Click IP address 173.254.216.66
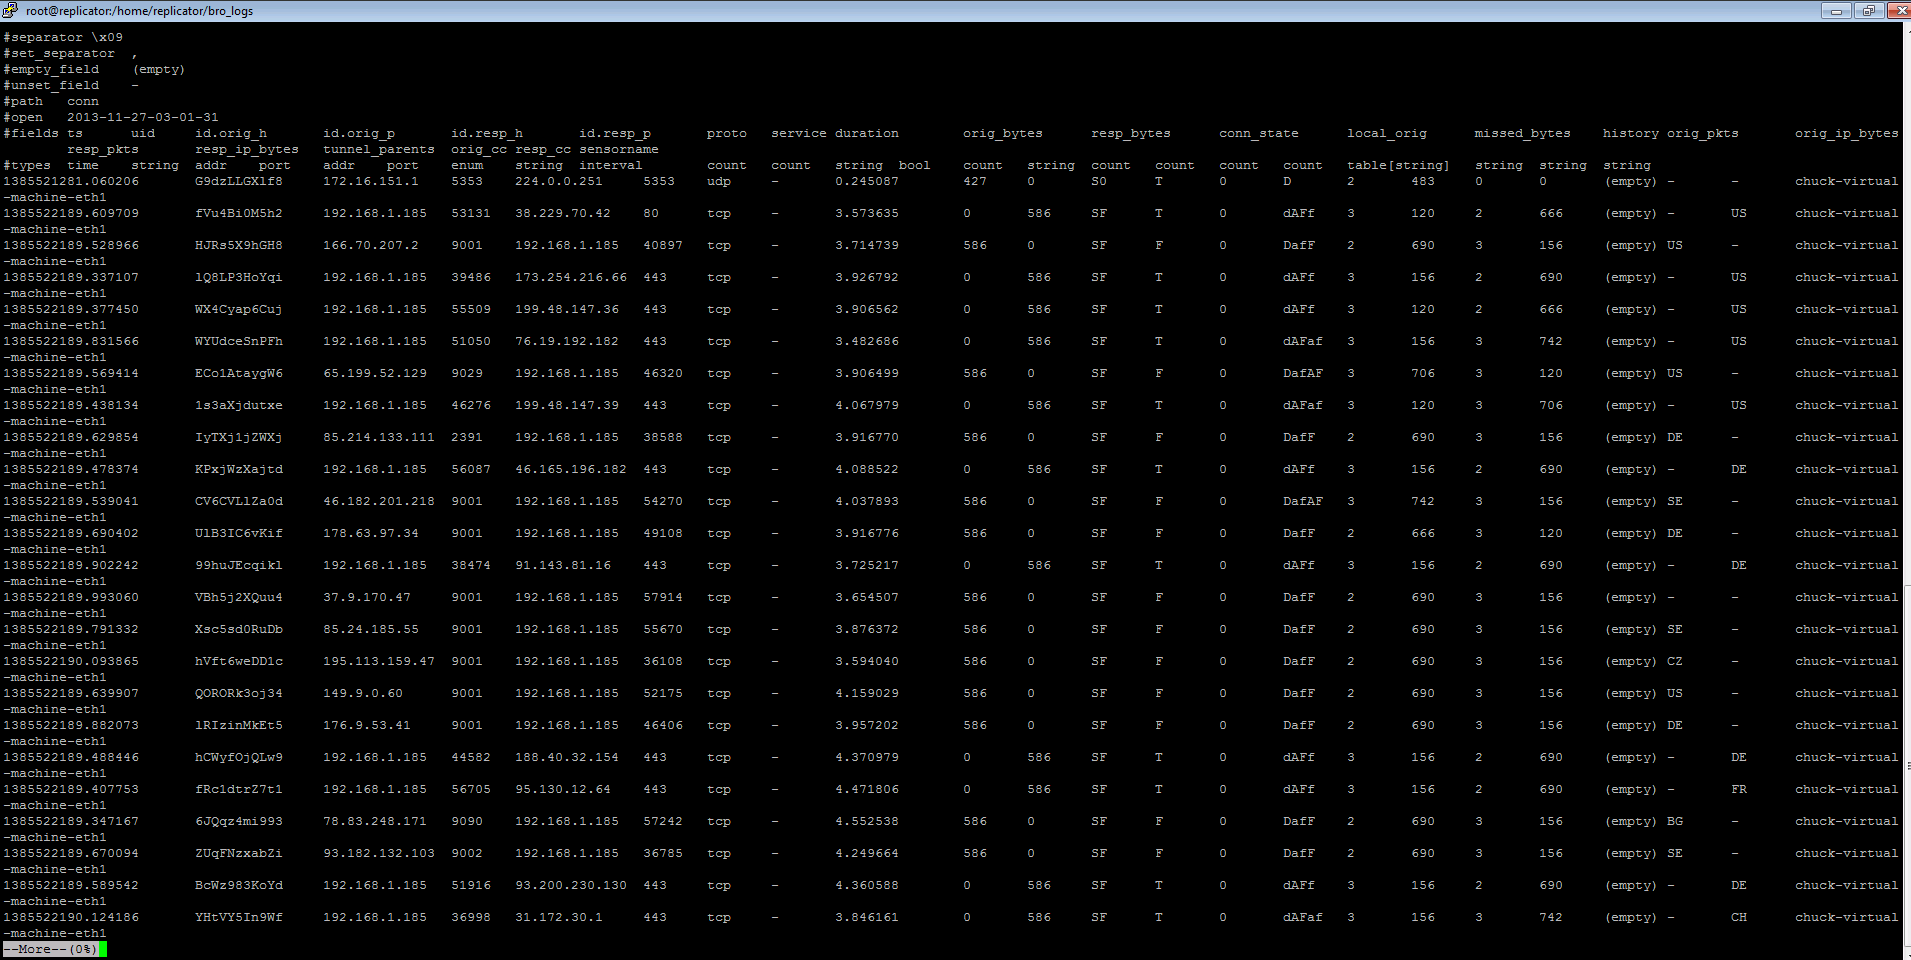 571,278
